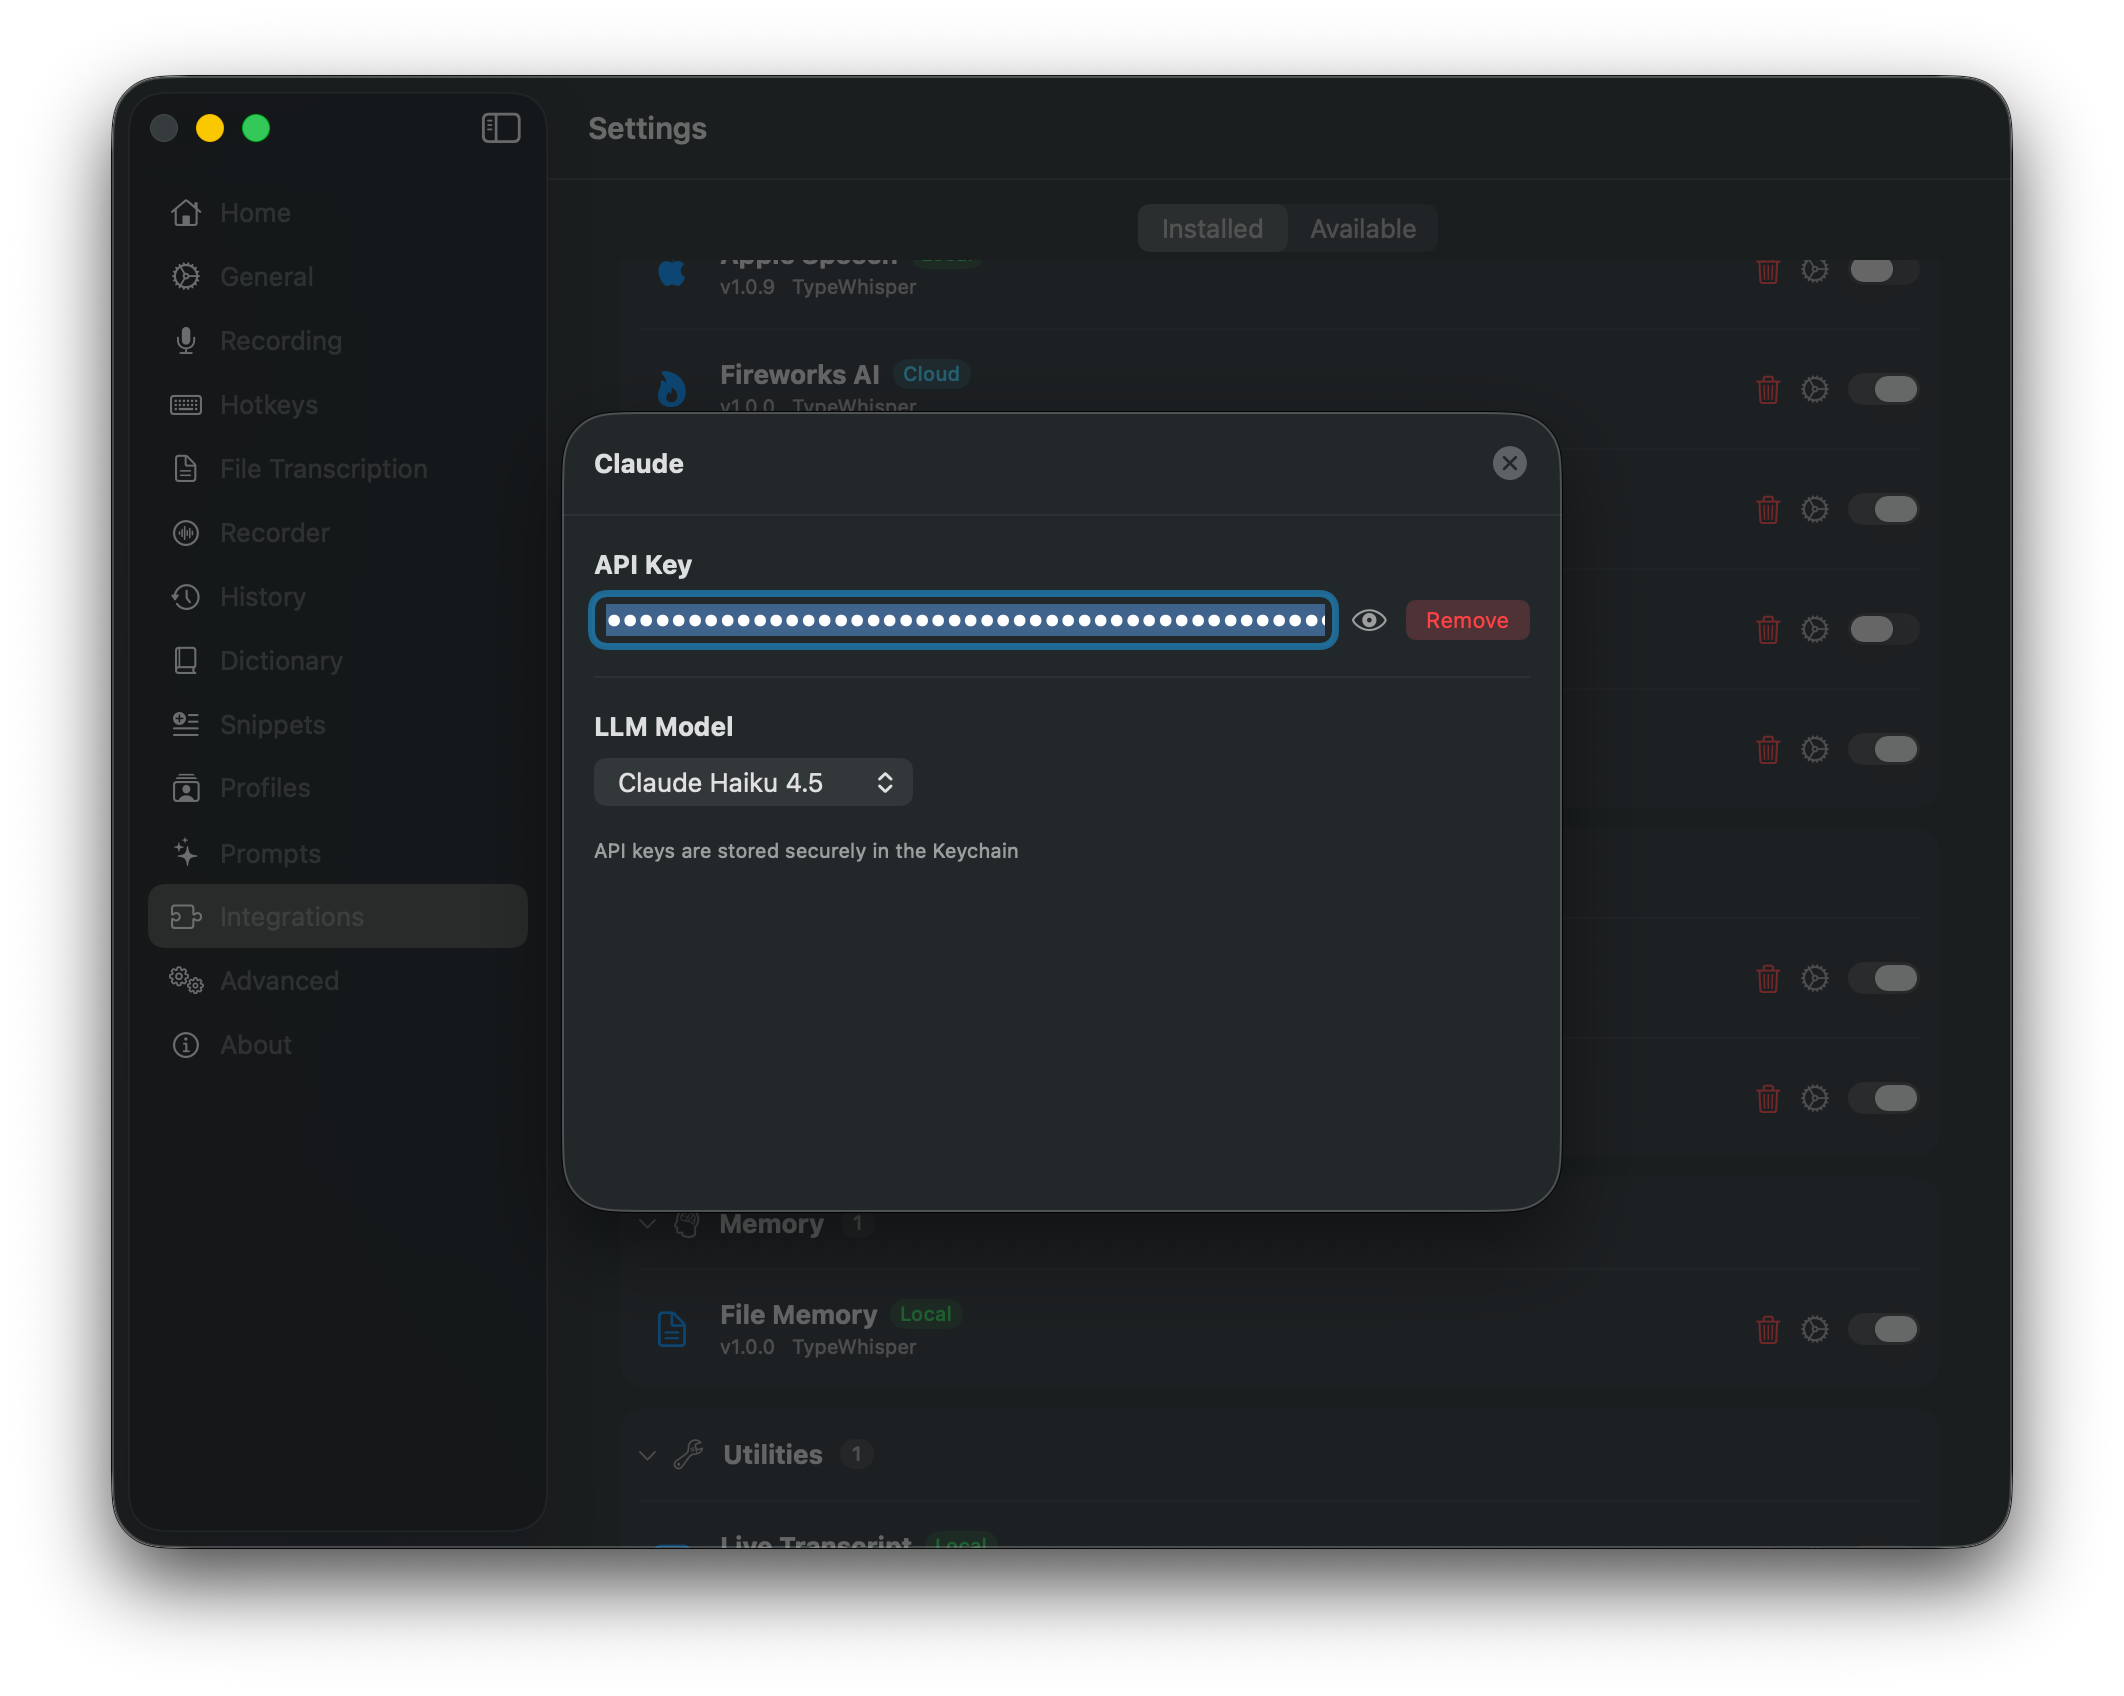Select the Installed tab
This screenshot has width=2124, height=1696.
[x=1212, y=229]
